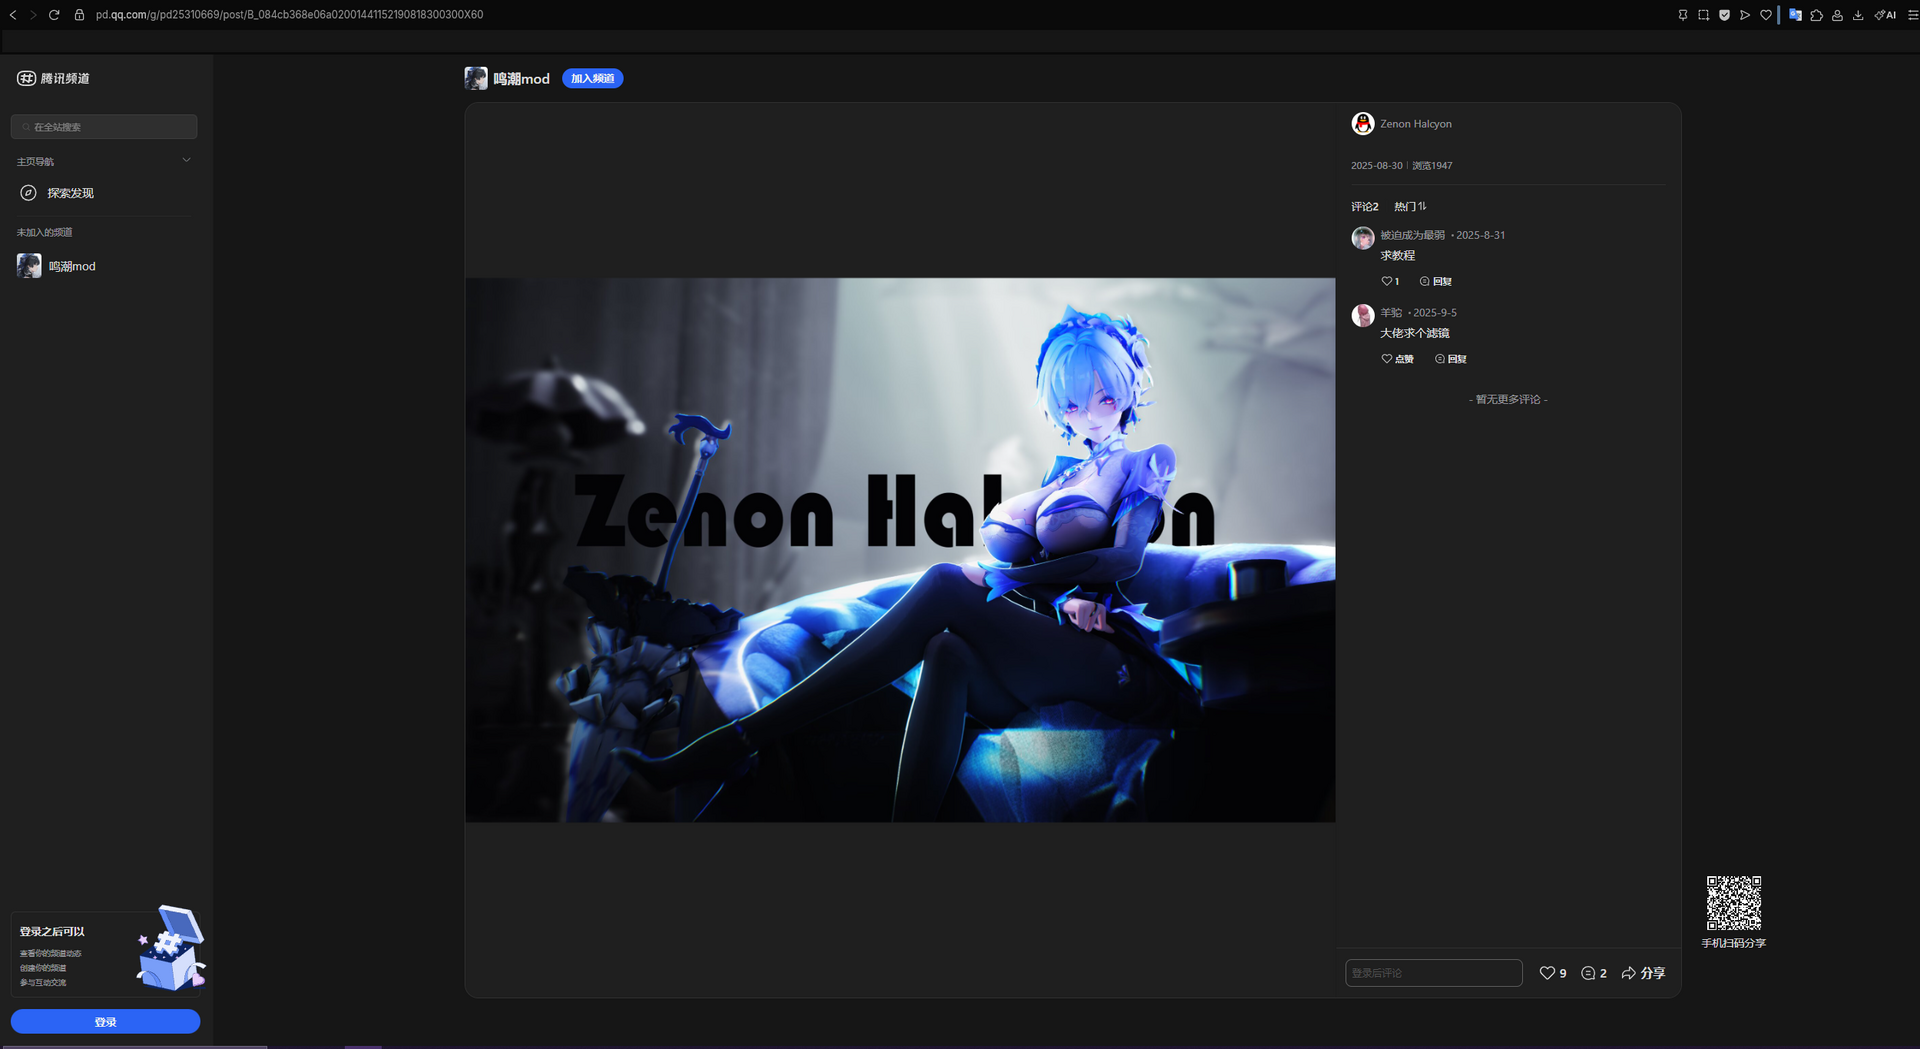1920x1049 pixels.
Task: Click the 暂无更多评论 end-of-comments text
Action: [1508, 399]
